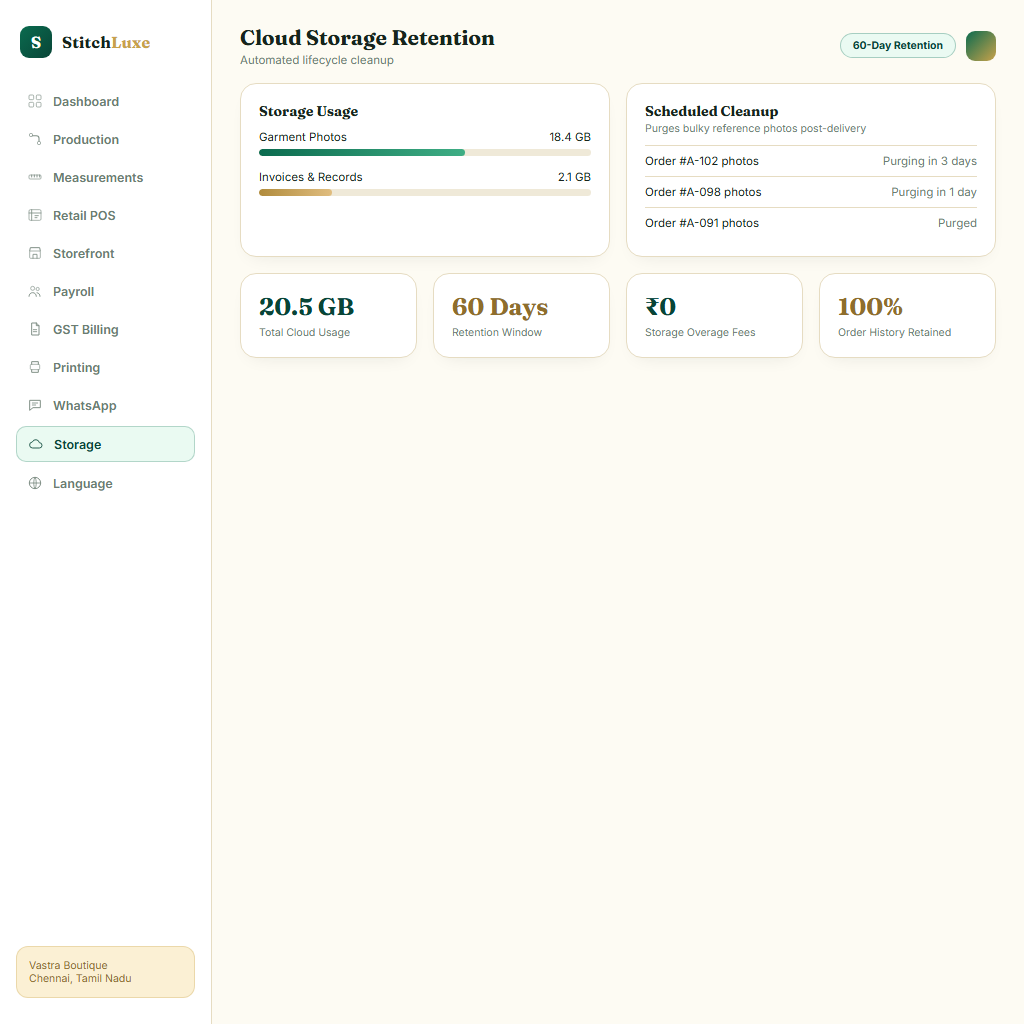Click the Storage cloud icon
The image size is (1024, 1024).
(x=36, y=444)
